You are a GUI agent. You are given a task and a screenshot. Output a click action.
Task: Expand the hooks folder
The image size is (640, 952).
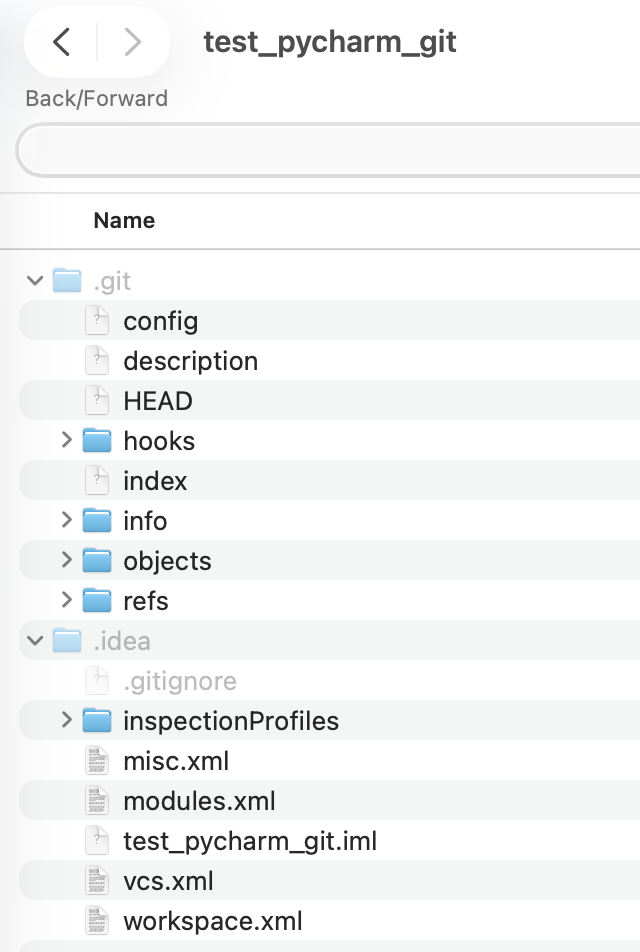tap(66, 441)
